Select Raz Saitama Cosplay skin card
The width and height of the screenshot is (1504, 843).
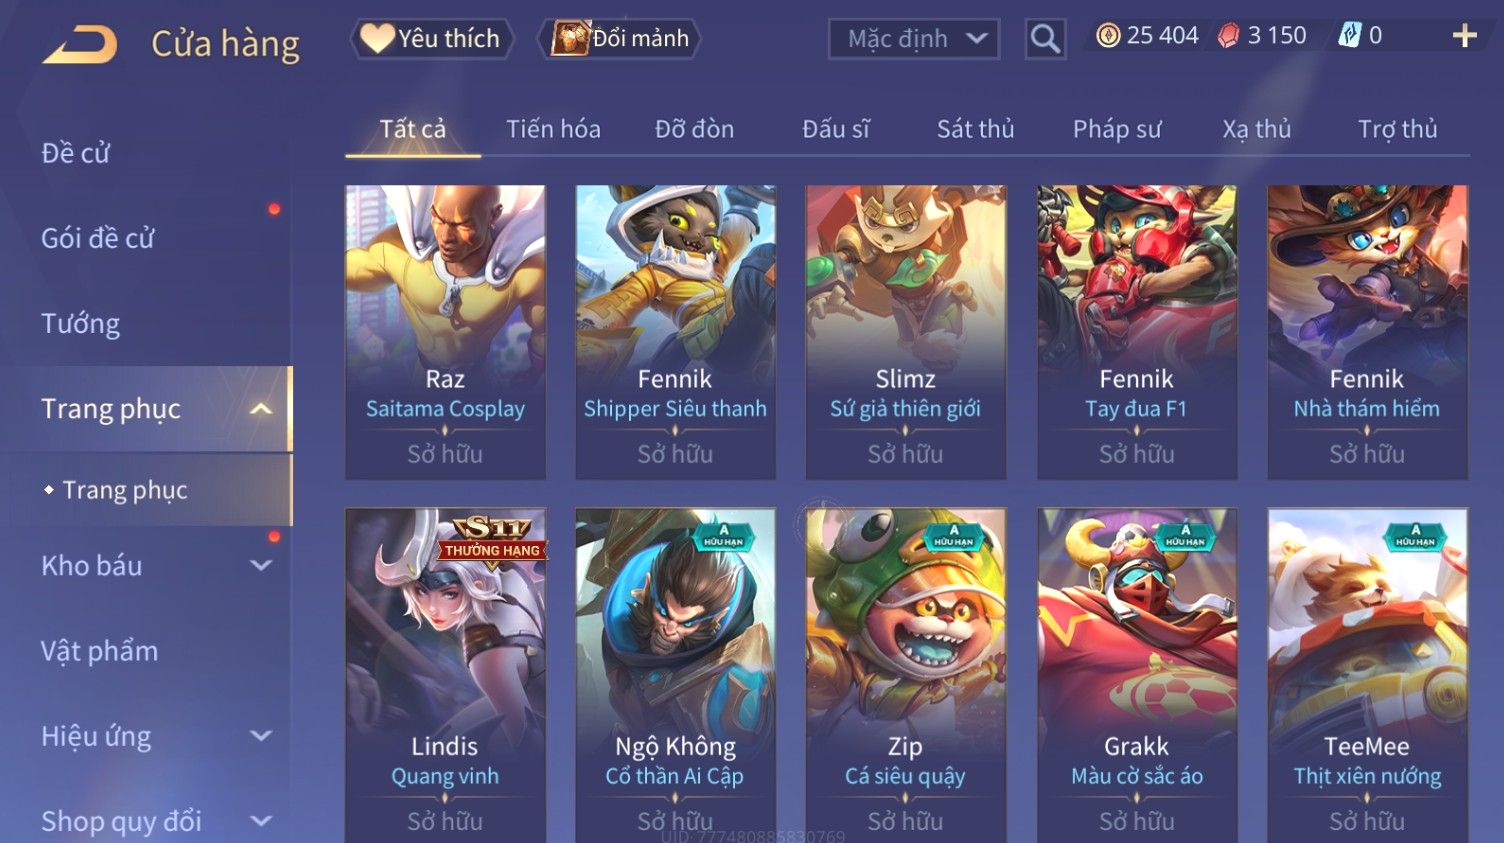point(445,332)
